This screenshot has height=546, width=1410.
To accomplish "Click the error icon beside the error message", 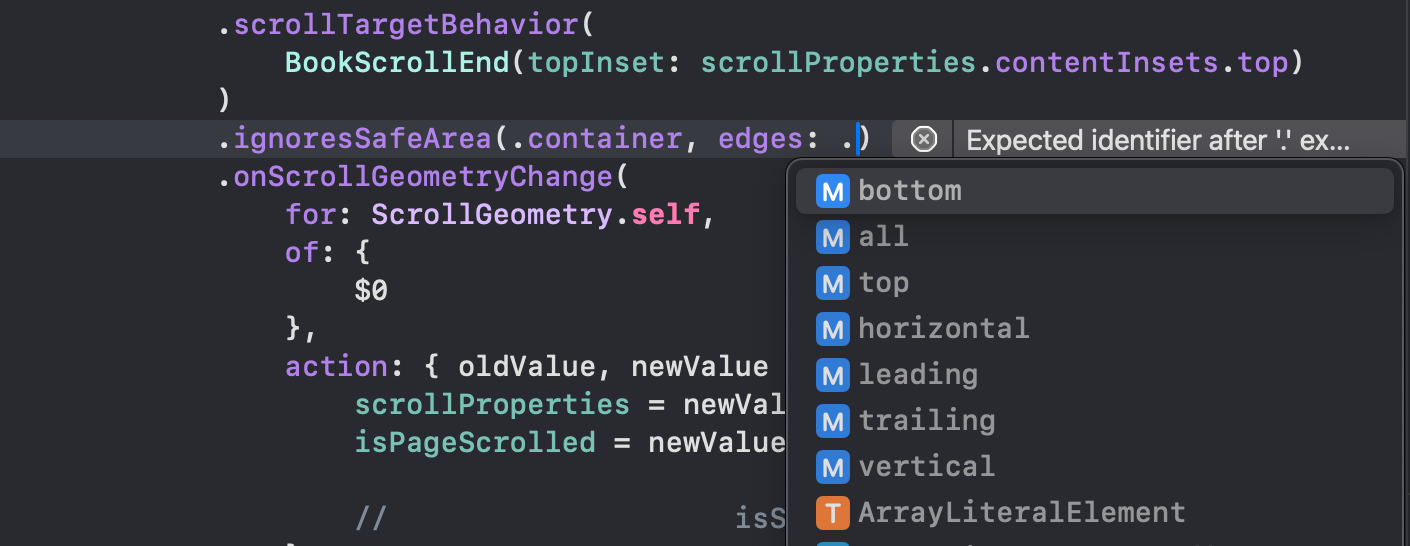I will click(925, 140).
